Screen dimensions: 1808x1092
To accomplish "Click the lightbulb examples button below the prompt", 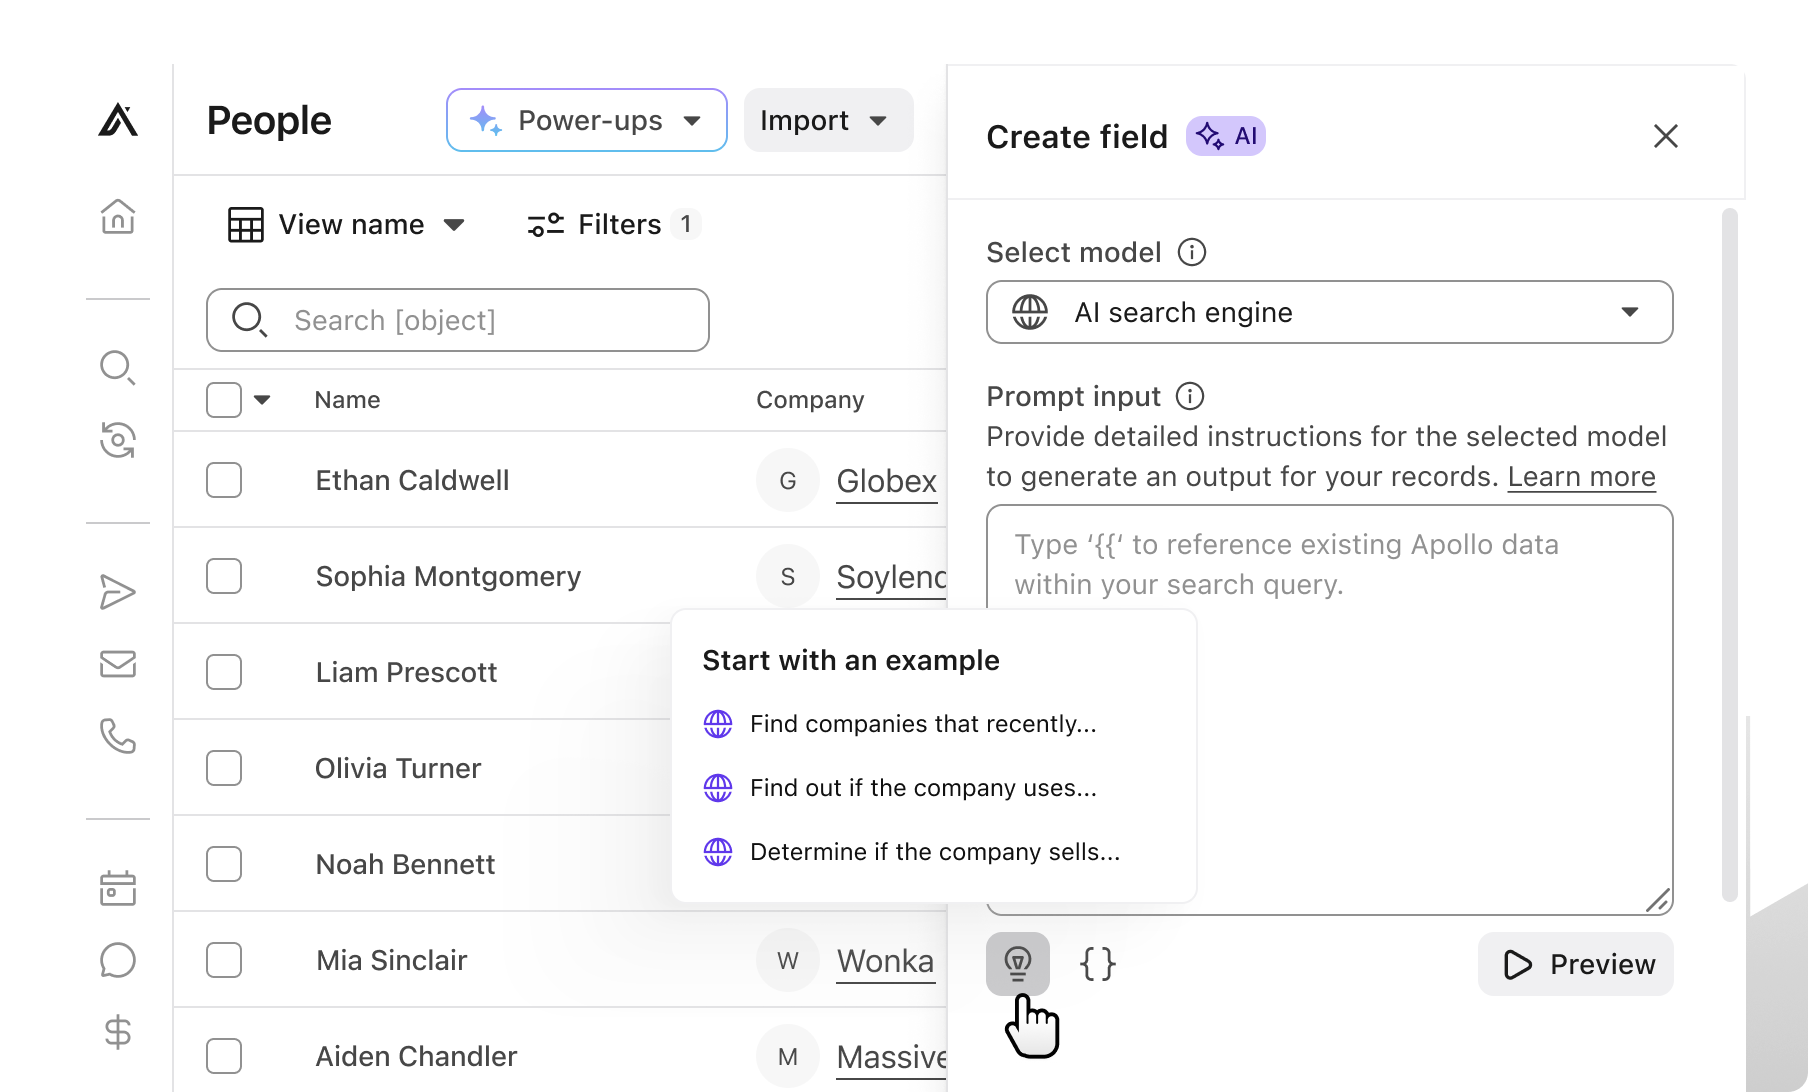I will (x=1018, y=963).
